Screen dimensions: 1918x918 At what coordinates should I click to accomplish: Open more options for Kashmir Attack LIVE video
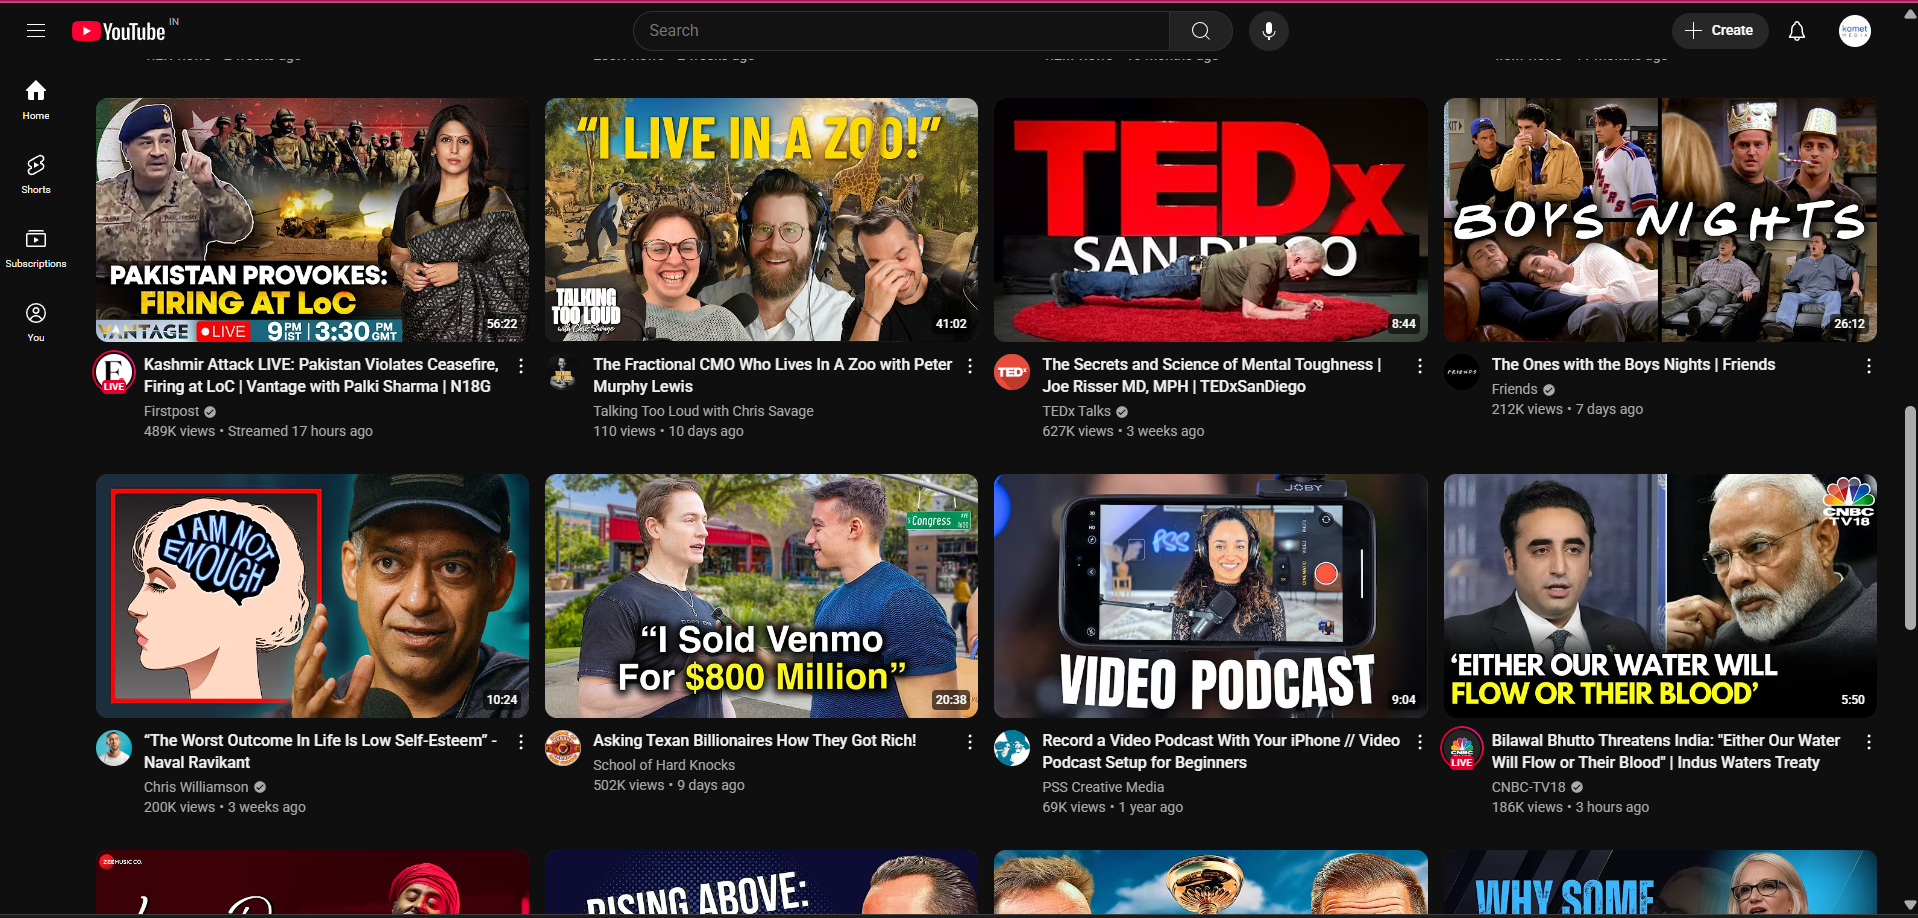521,366
